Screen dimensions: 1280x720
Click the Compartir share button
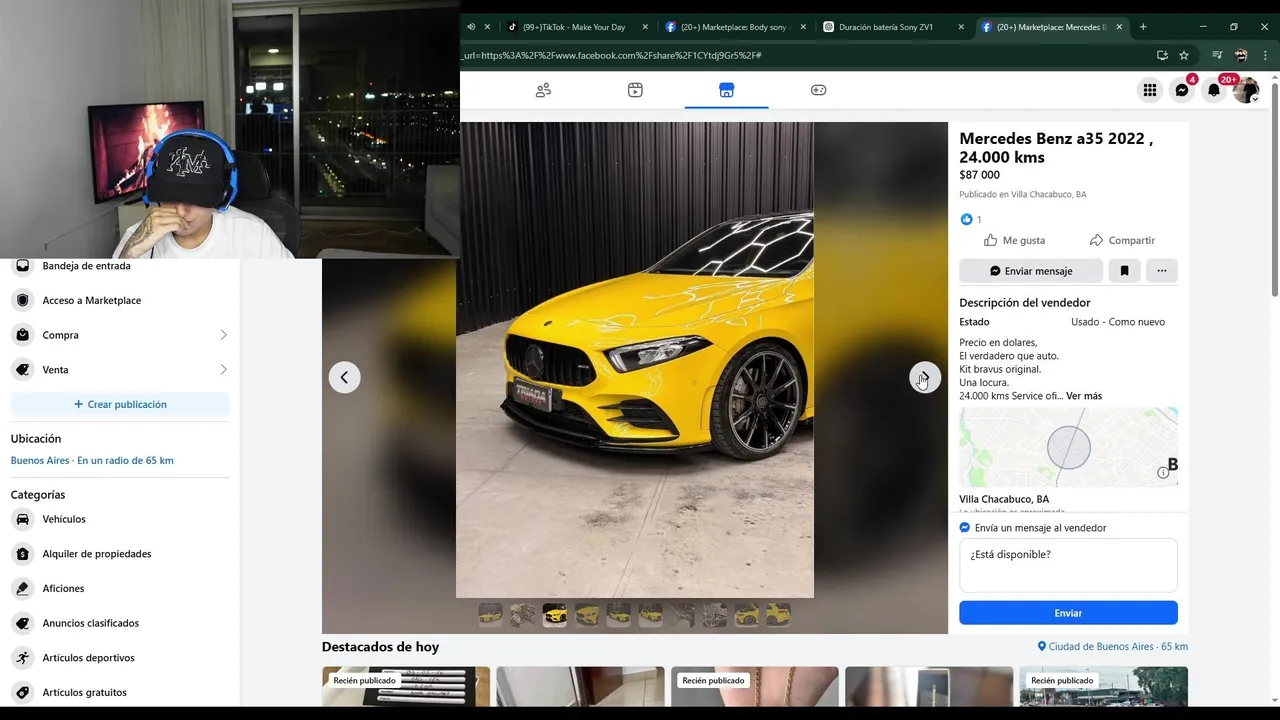[x=1122, y=240]
